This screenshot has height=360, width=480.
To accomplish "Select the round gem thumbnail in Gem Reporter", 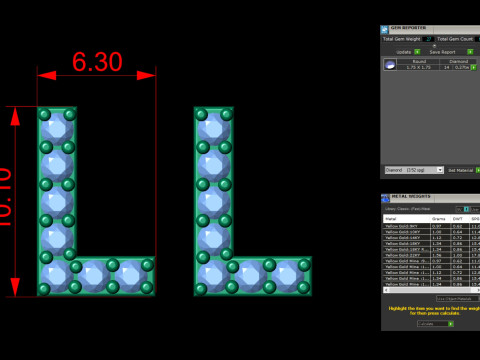I will point(390,64).
